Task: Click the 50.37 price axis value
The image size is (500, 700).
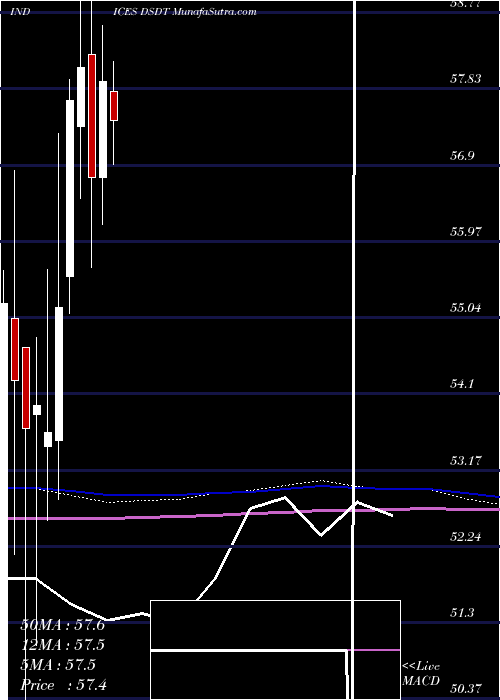Action: click(466, 689)
